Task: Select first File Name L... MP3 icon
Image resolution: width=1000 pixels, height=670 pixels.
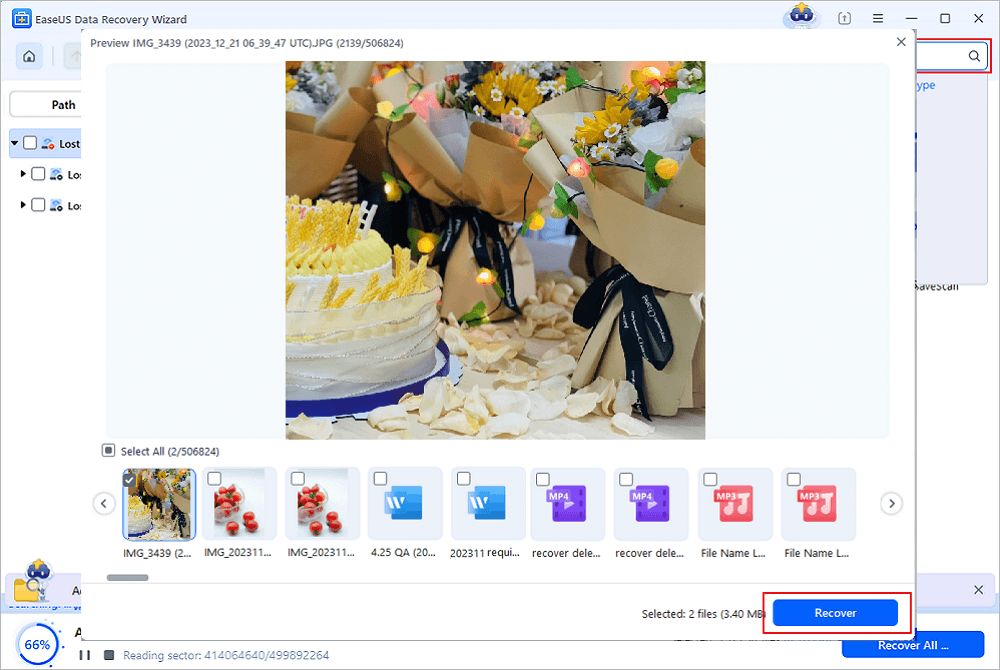Action: click(x=735, y=503)
